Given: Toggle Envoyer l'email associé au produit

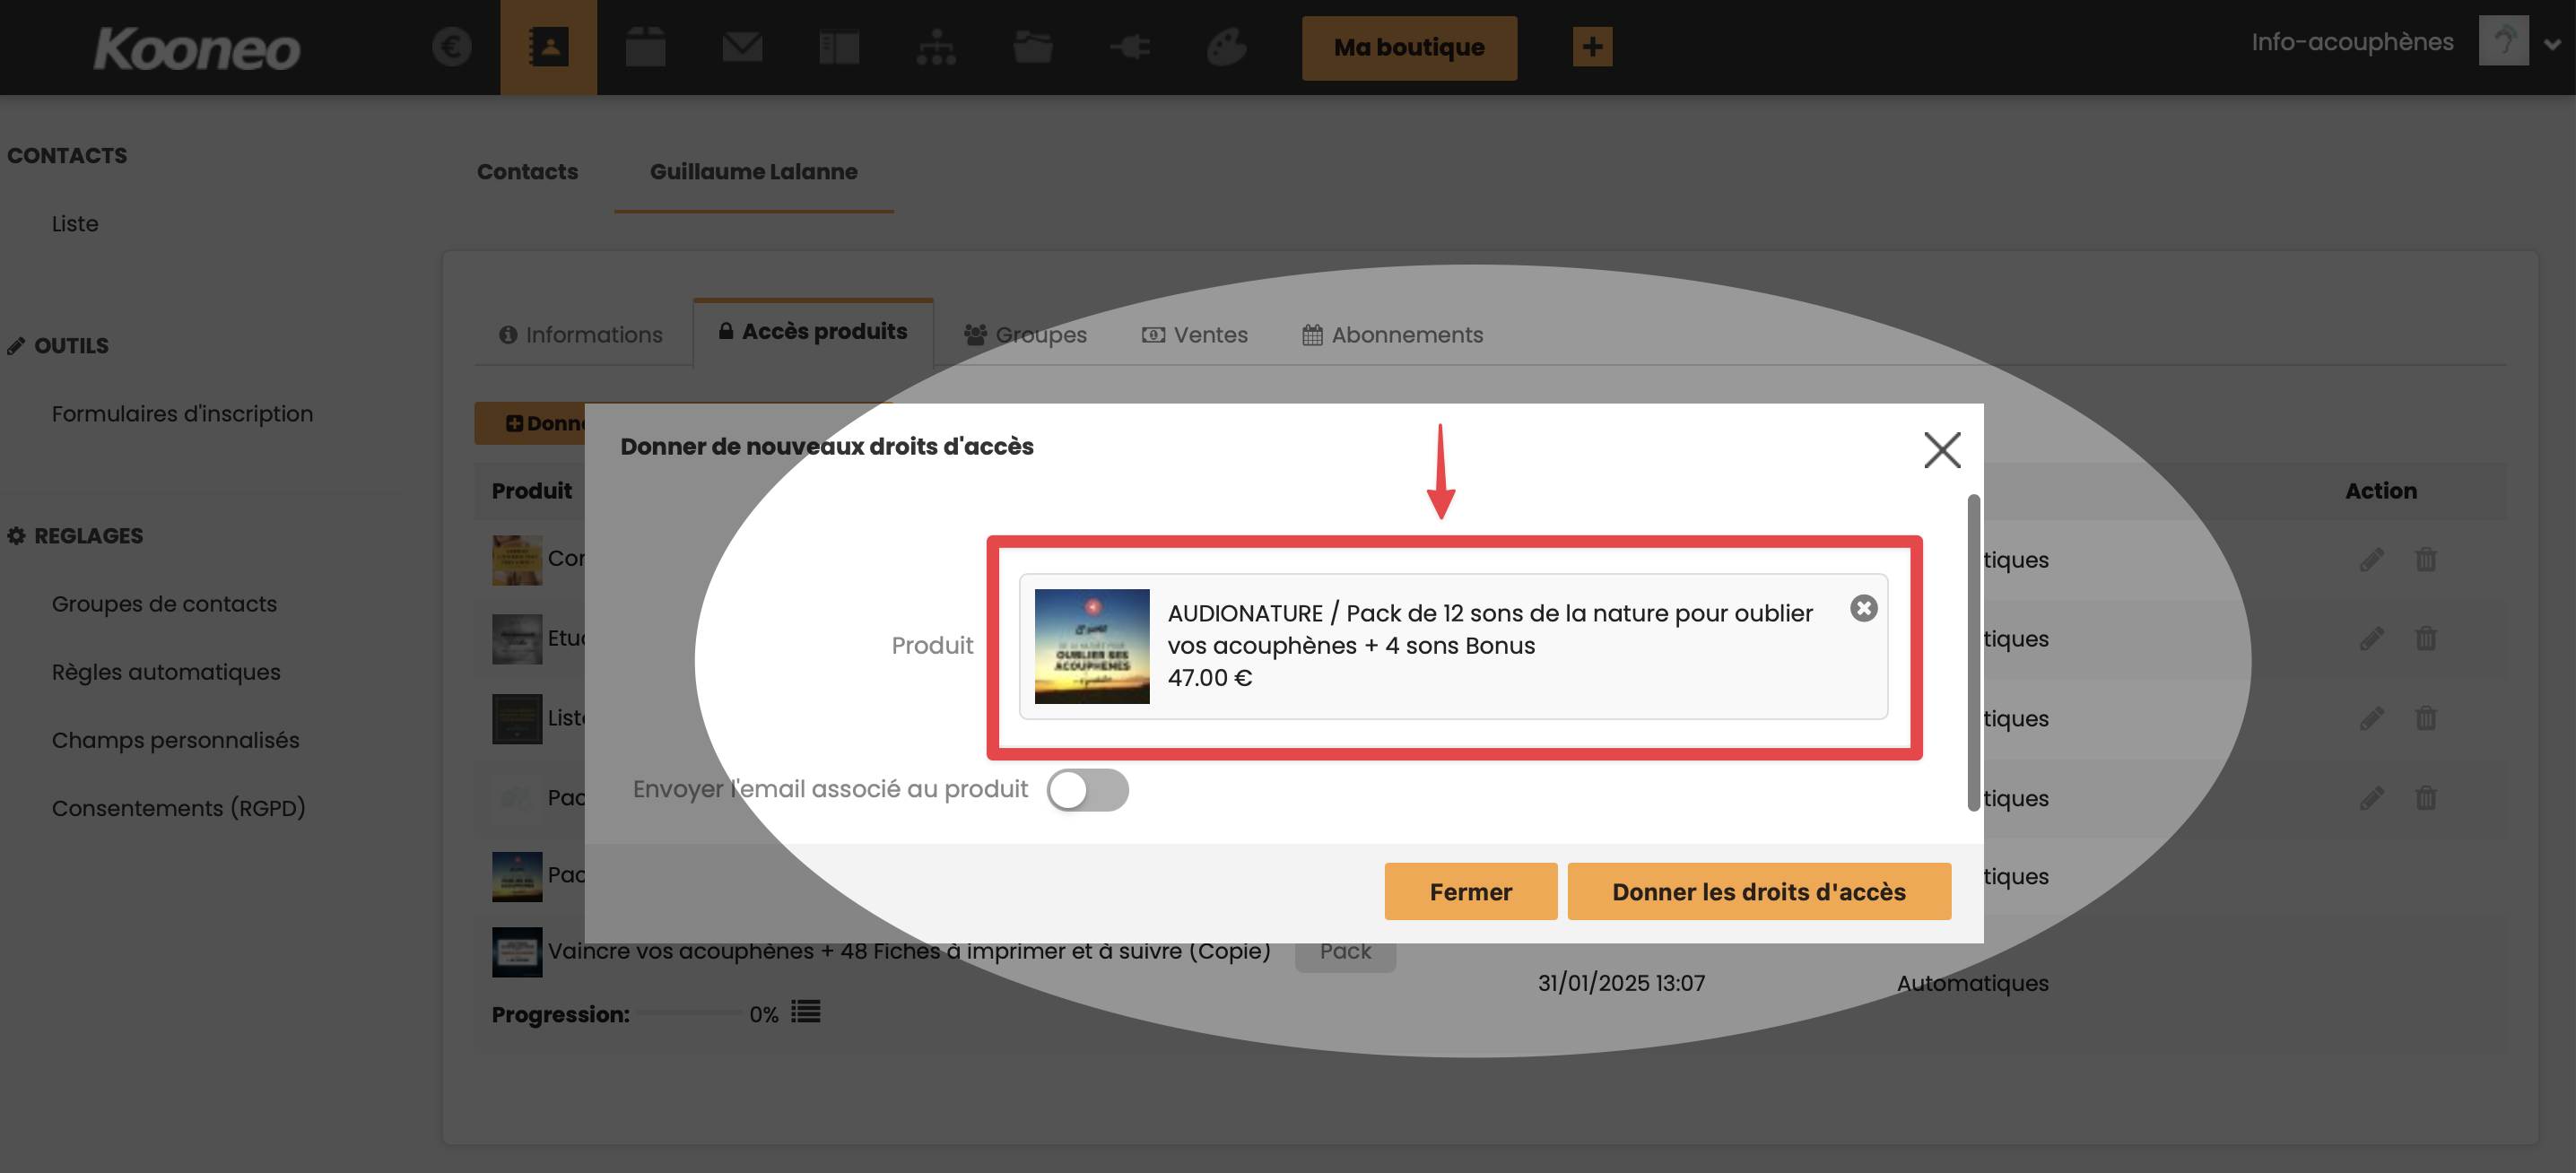Looking at the screenshot, I should tap(1088, 790).
